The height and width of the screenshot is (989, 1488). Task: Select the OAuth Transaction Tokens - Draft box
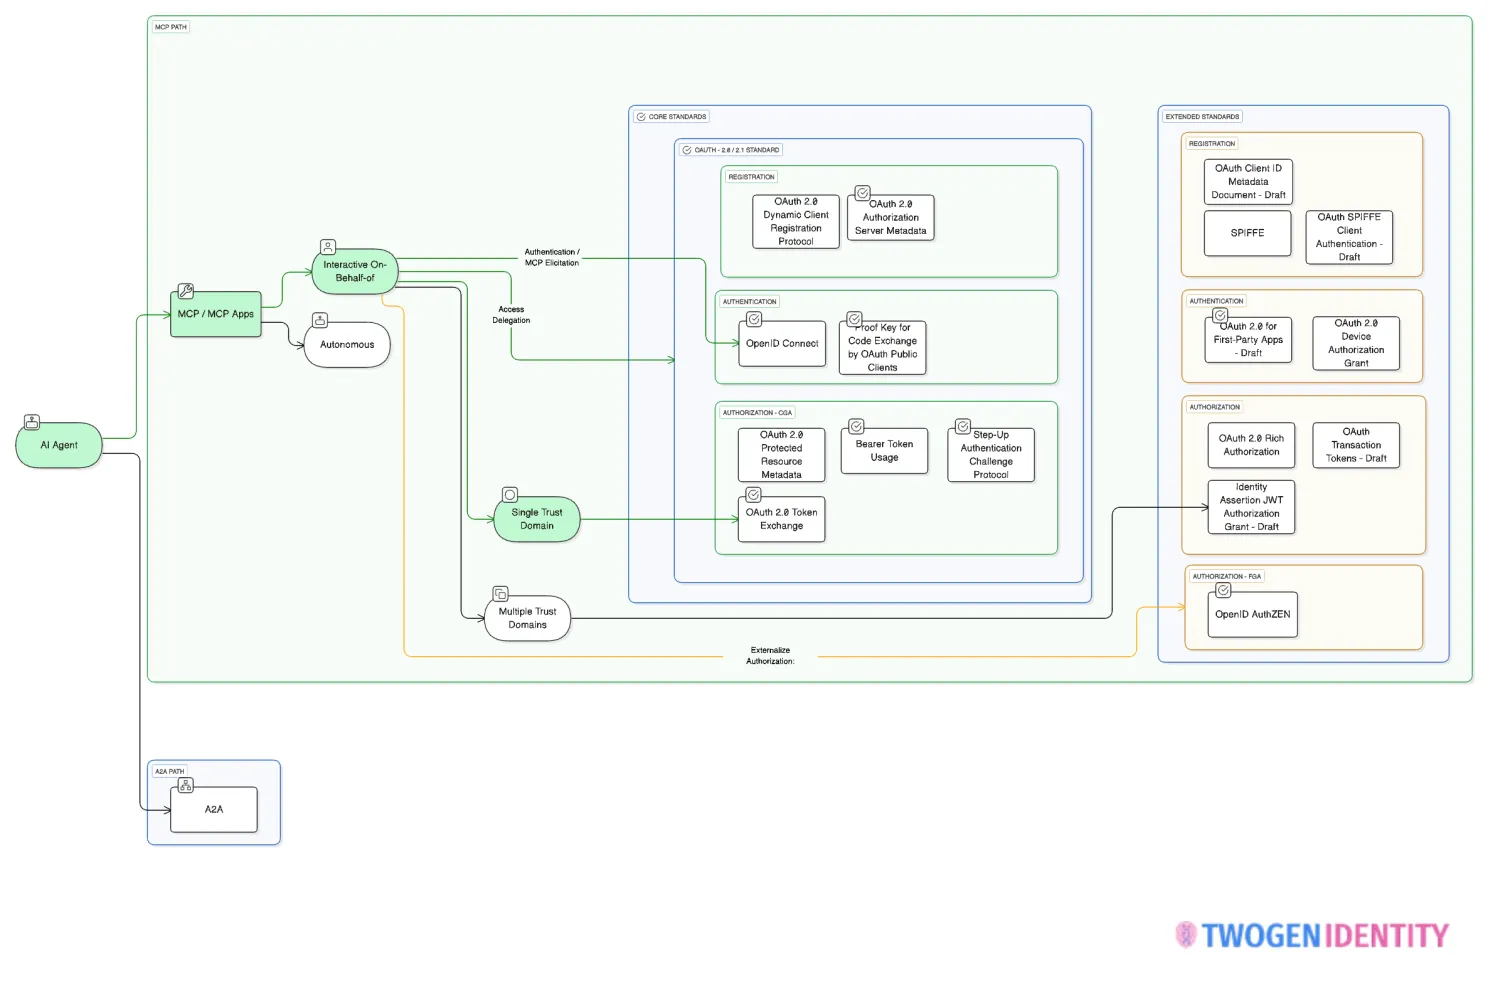tap(1356, 445)
